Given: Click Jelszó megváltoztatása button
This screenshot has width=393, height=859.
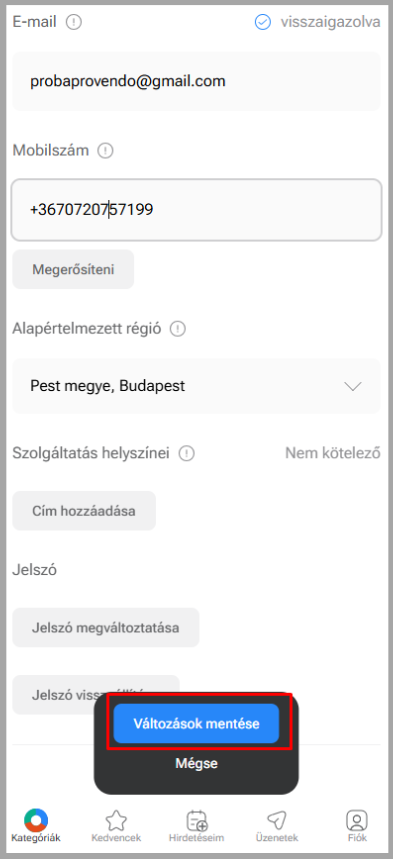Looking at the screenshot, I should click(x=106, y=627).
